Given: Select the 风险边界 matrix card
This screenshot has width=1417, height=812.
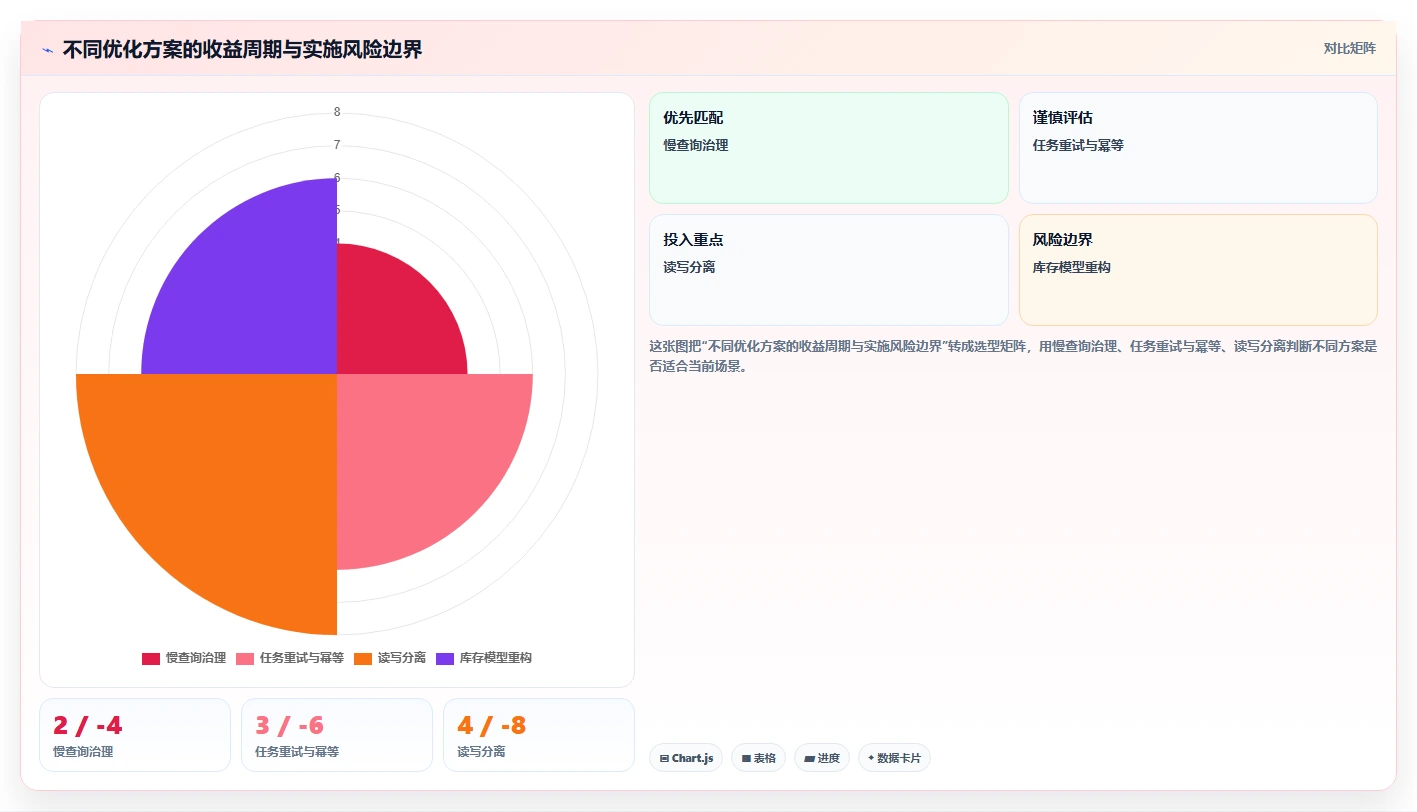Looking at the screenshot, I should 1198,270.
